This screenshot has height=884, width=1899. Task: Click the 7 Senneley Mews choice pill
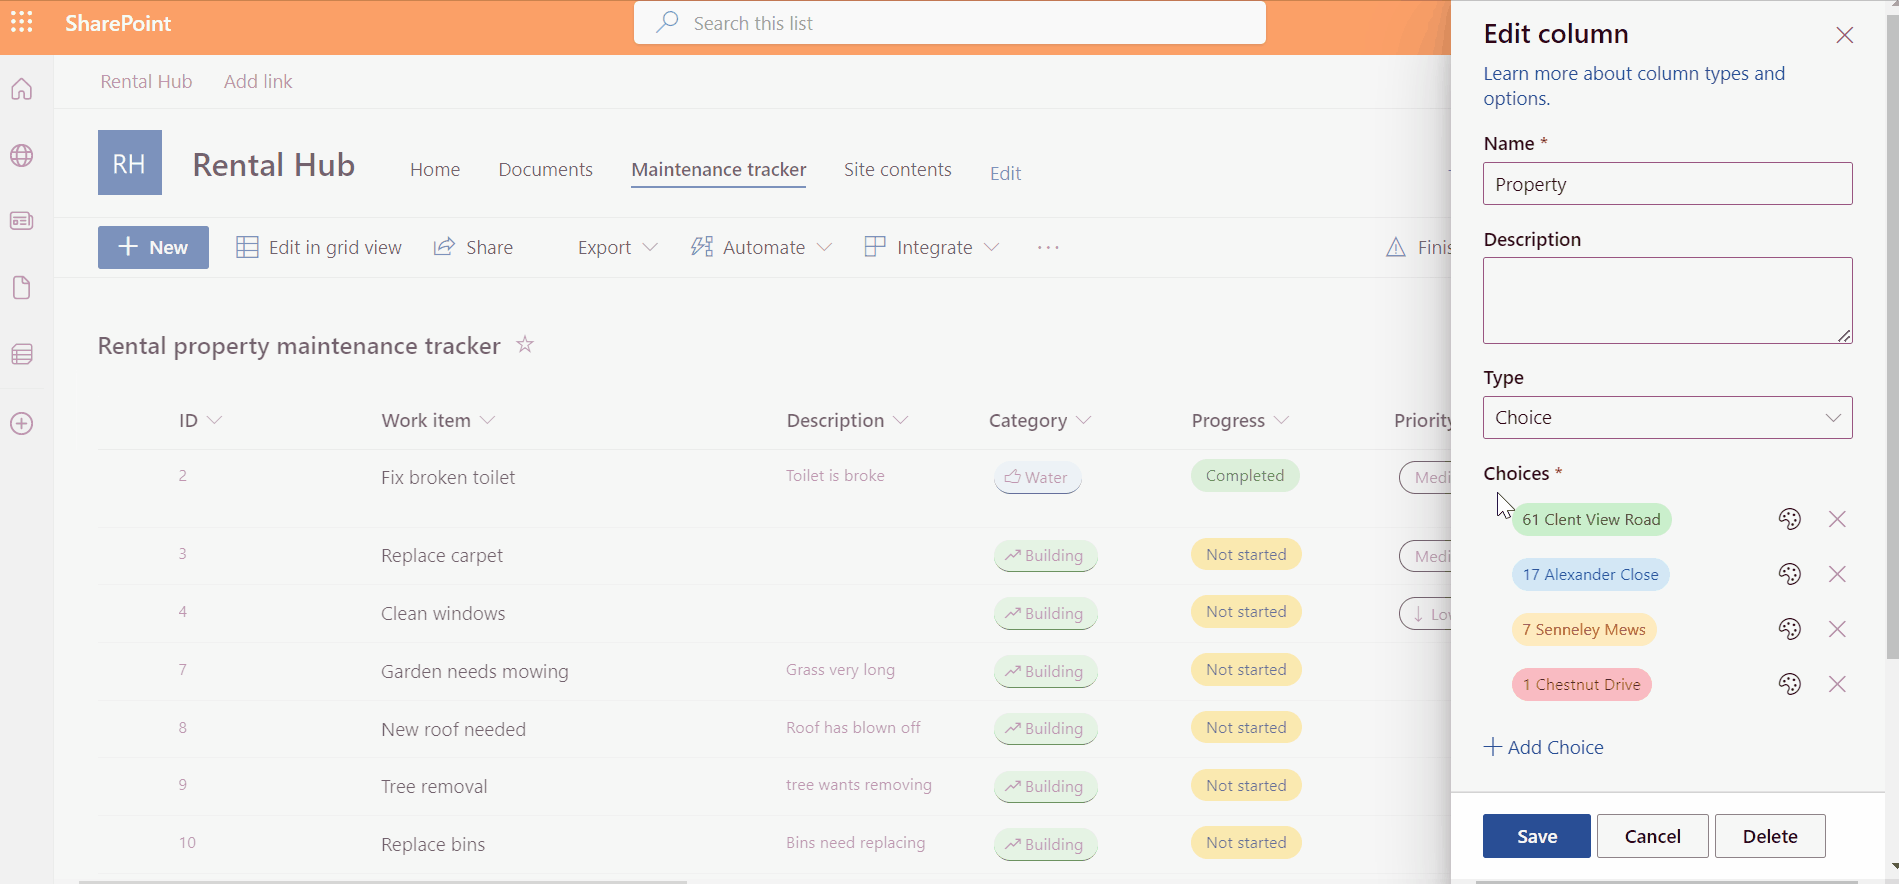(1584, 629)
